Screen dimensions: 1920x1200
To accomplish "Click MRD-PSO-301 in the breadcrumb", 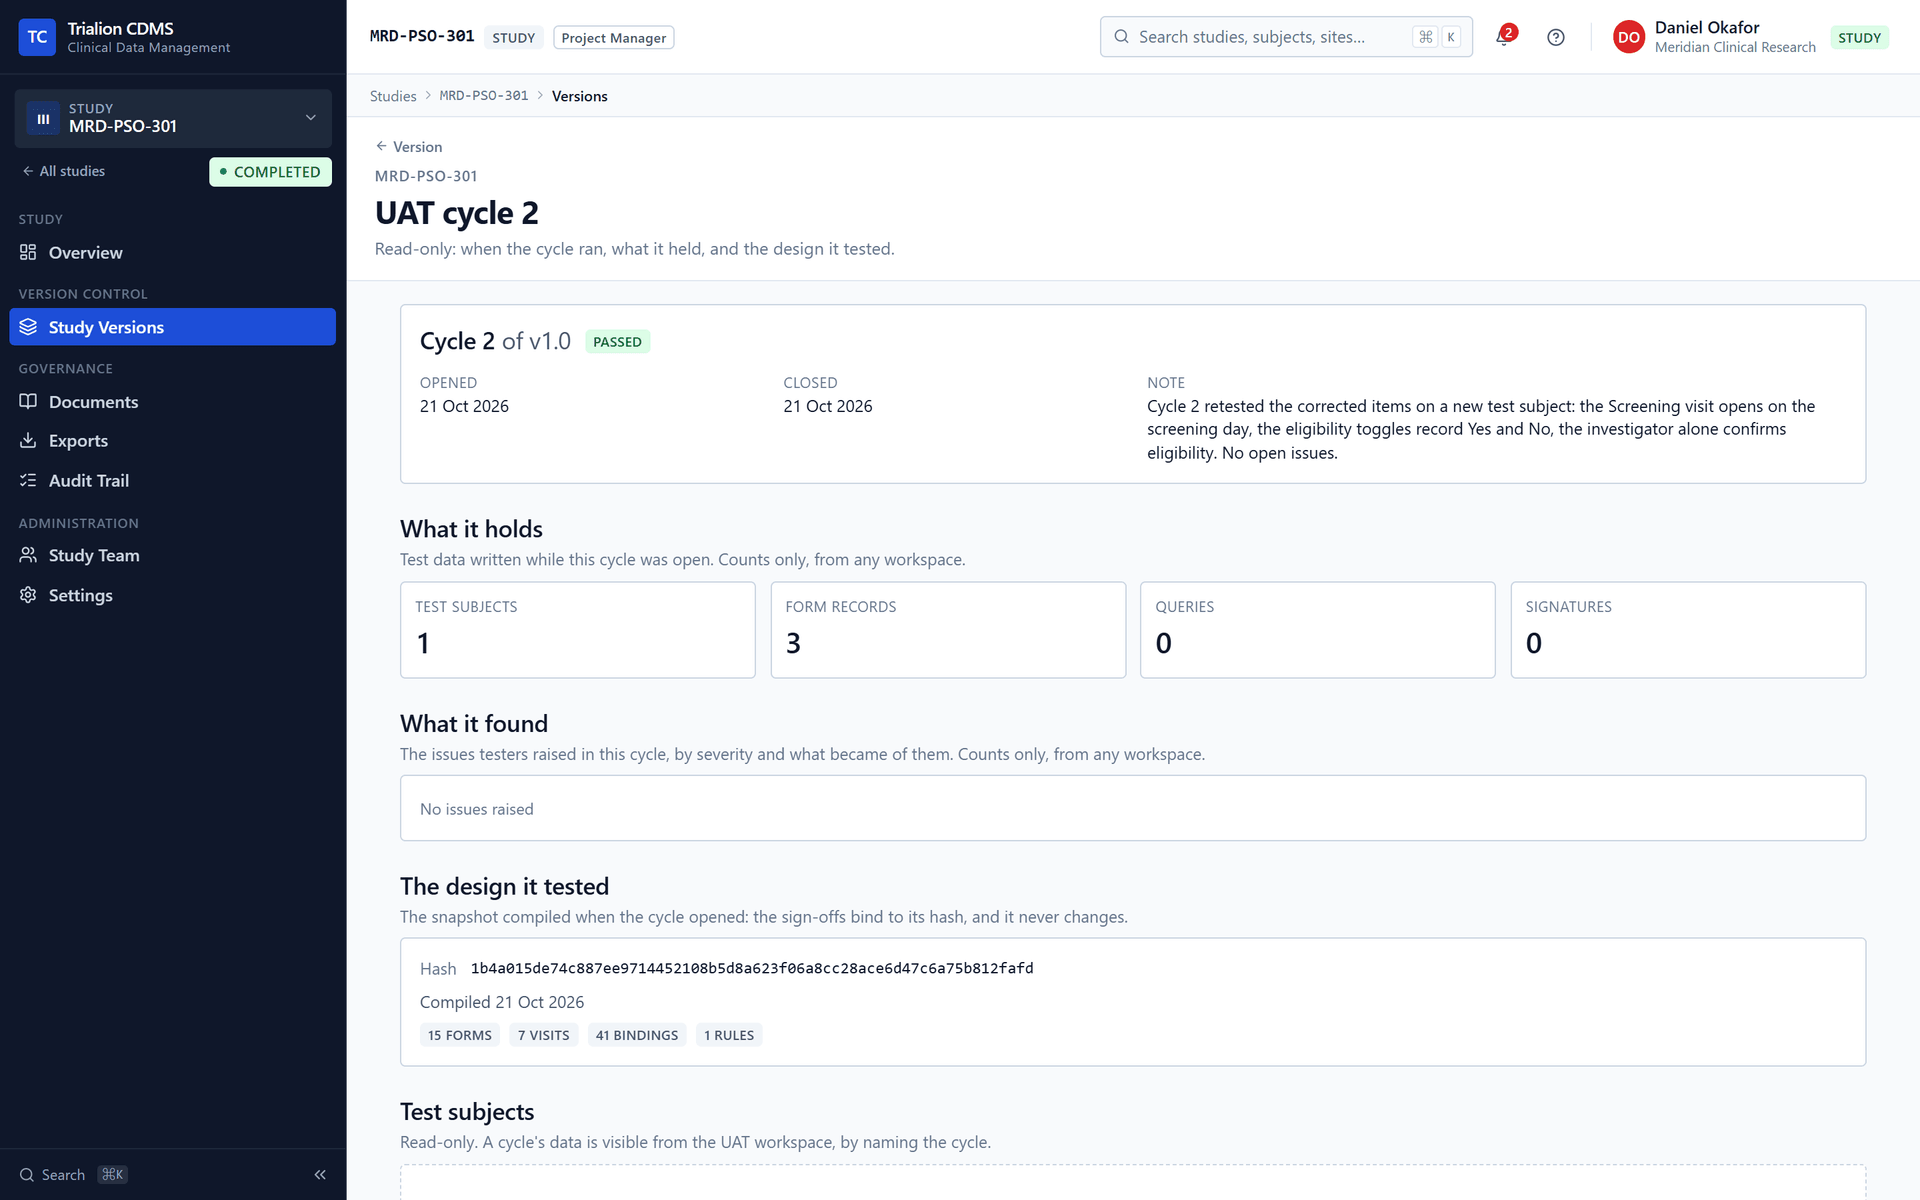I will 484,96.
